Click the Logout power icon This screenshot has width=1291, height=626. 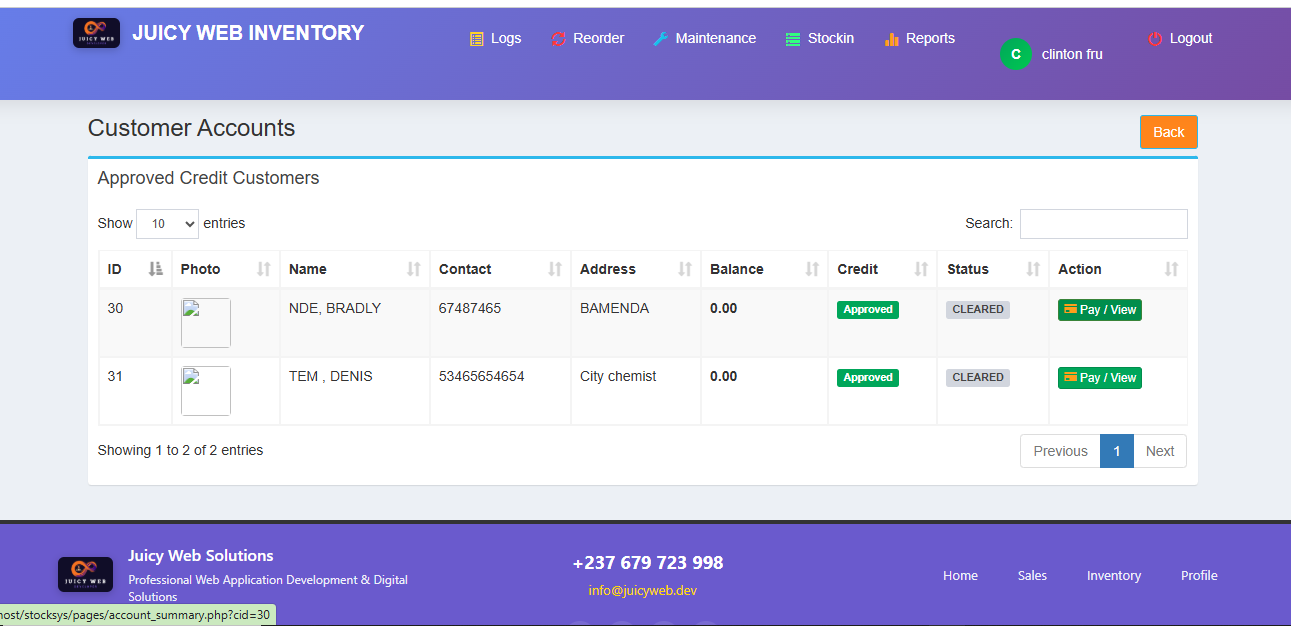(1153, 38)
